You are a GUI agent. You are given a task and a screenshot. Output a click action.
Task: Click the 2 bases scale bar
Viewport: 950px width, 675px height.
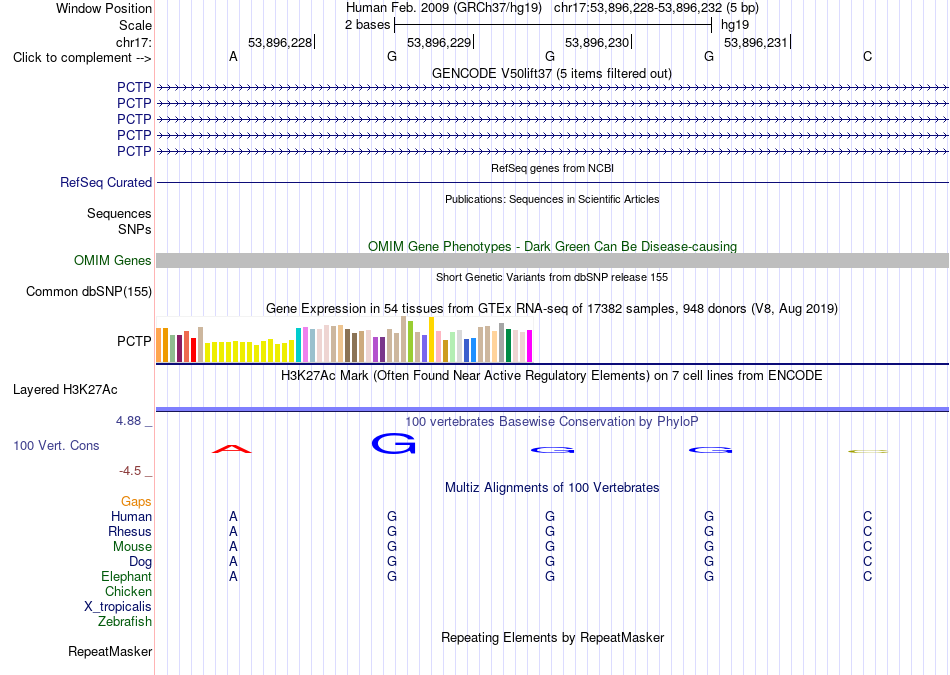click(x=553, y=25)
